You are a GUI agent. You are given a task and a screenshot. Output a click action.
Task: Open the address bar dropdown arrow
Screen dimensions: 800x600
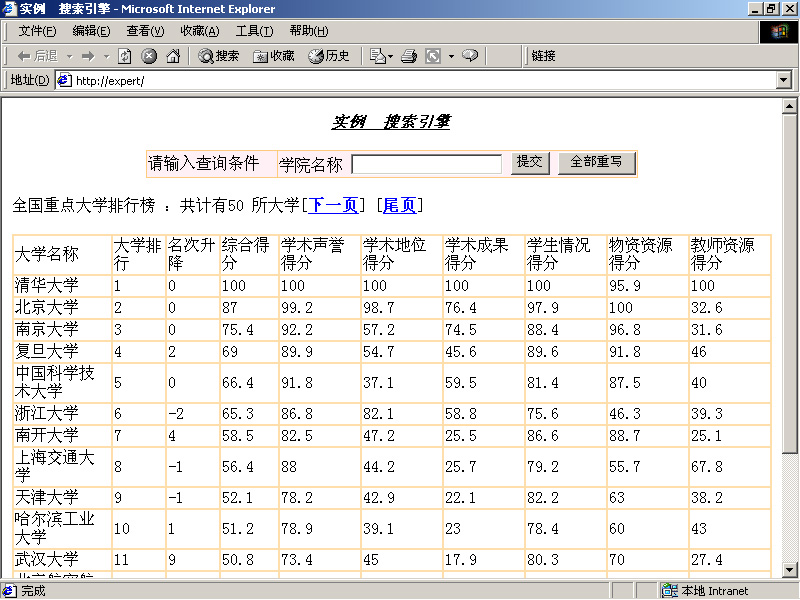(784, 80)
